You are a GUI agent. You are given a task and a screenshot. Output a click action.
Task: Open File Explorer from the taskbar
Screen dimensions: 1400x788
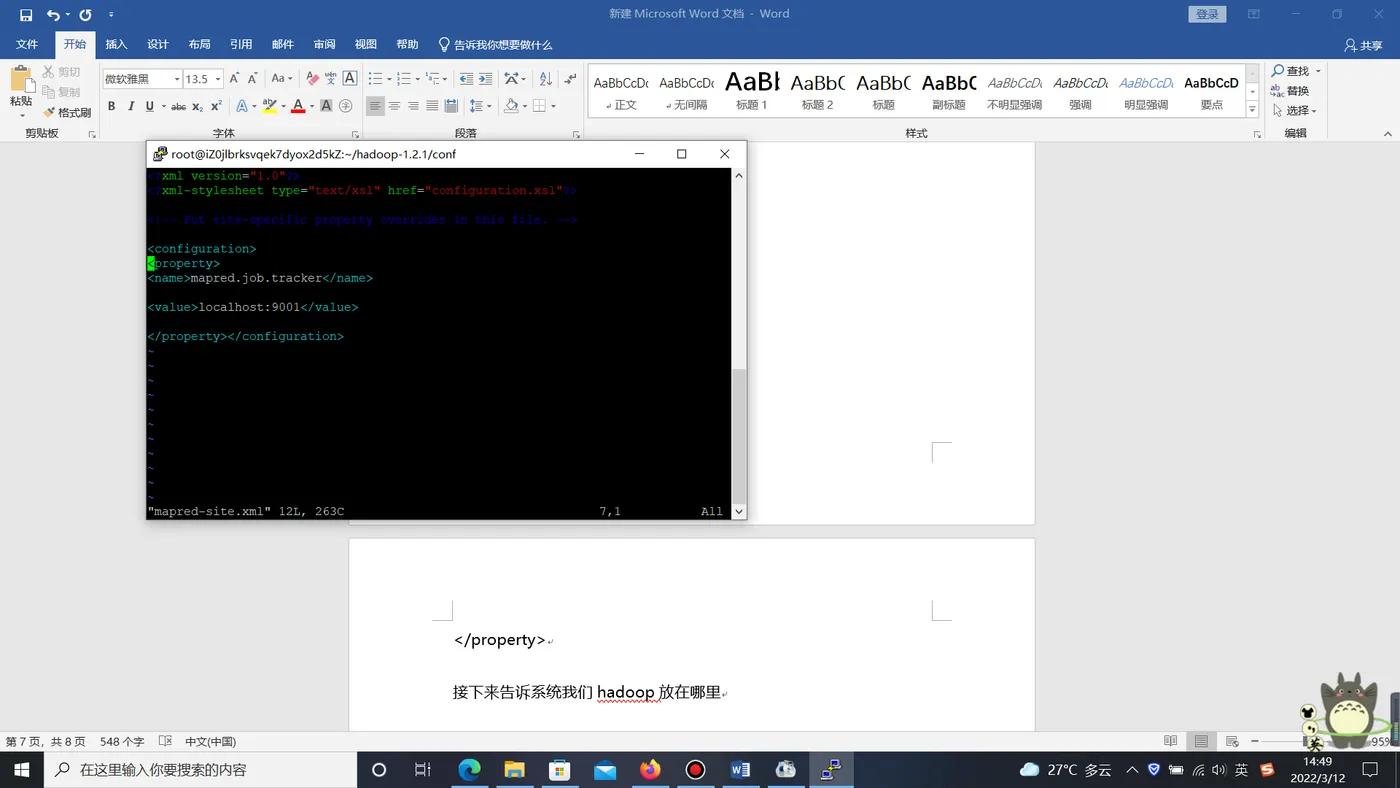pyautogui.click(x=514, y=770)
